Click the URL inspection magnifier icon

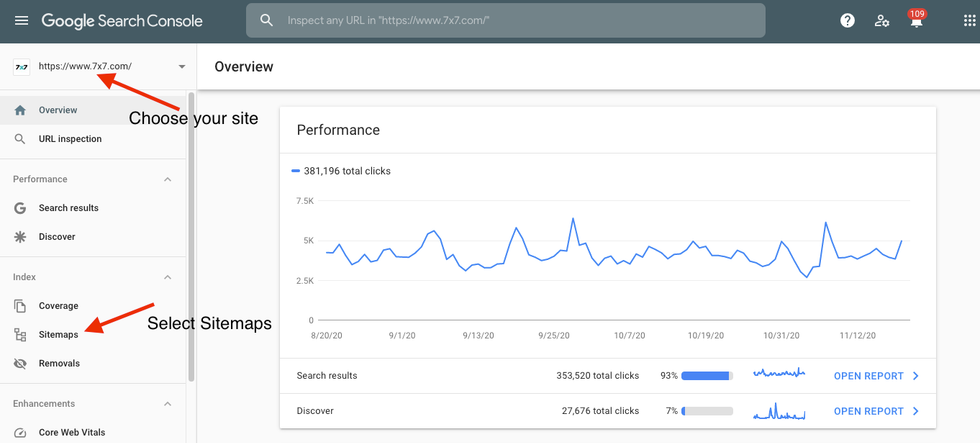pyautogui.click(x=20, y=139)
